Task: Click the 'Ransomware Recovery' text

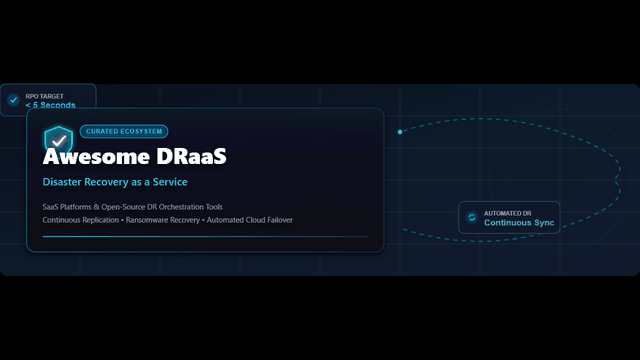Action: 163,220
